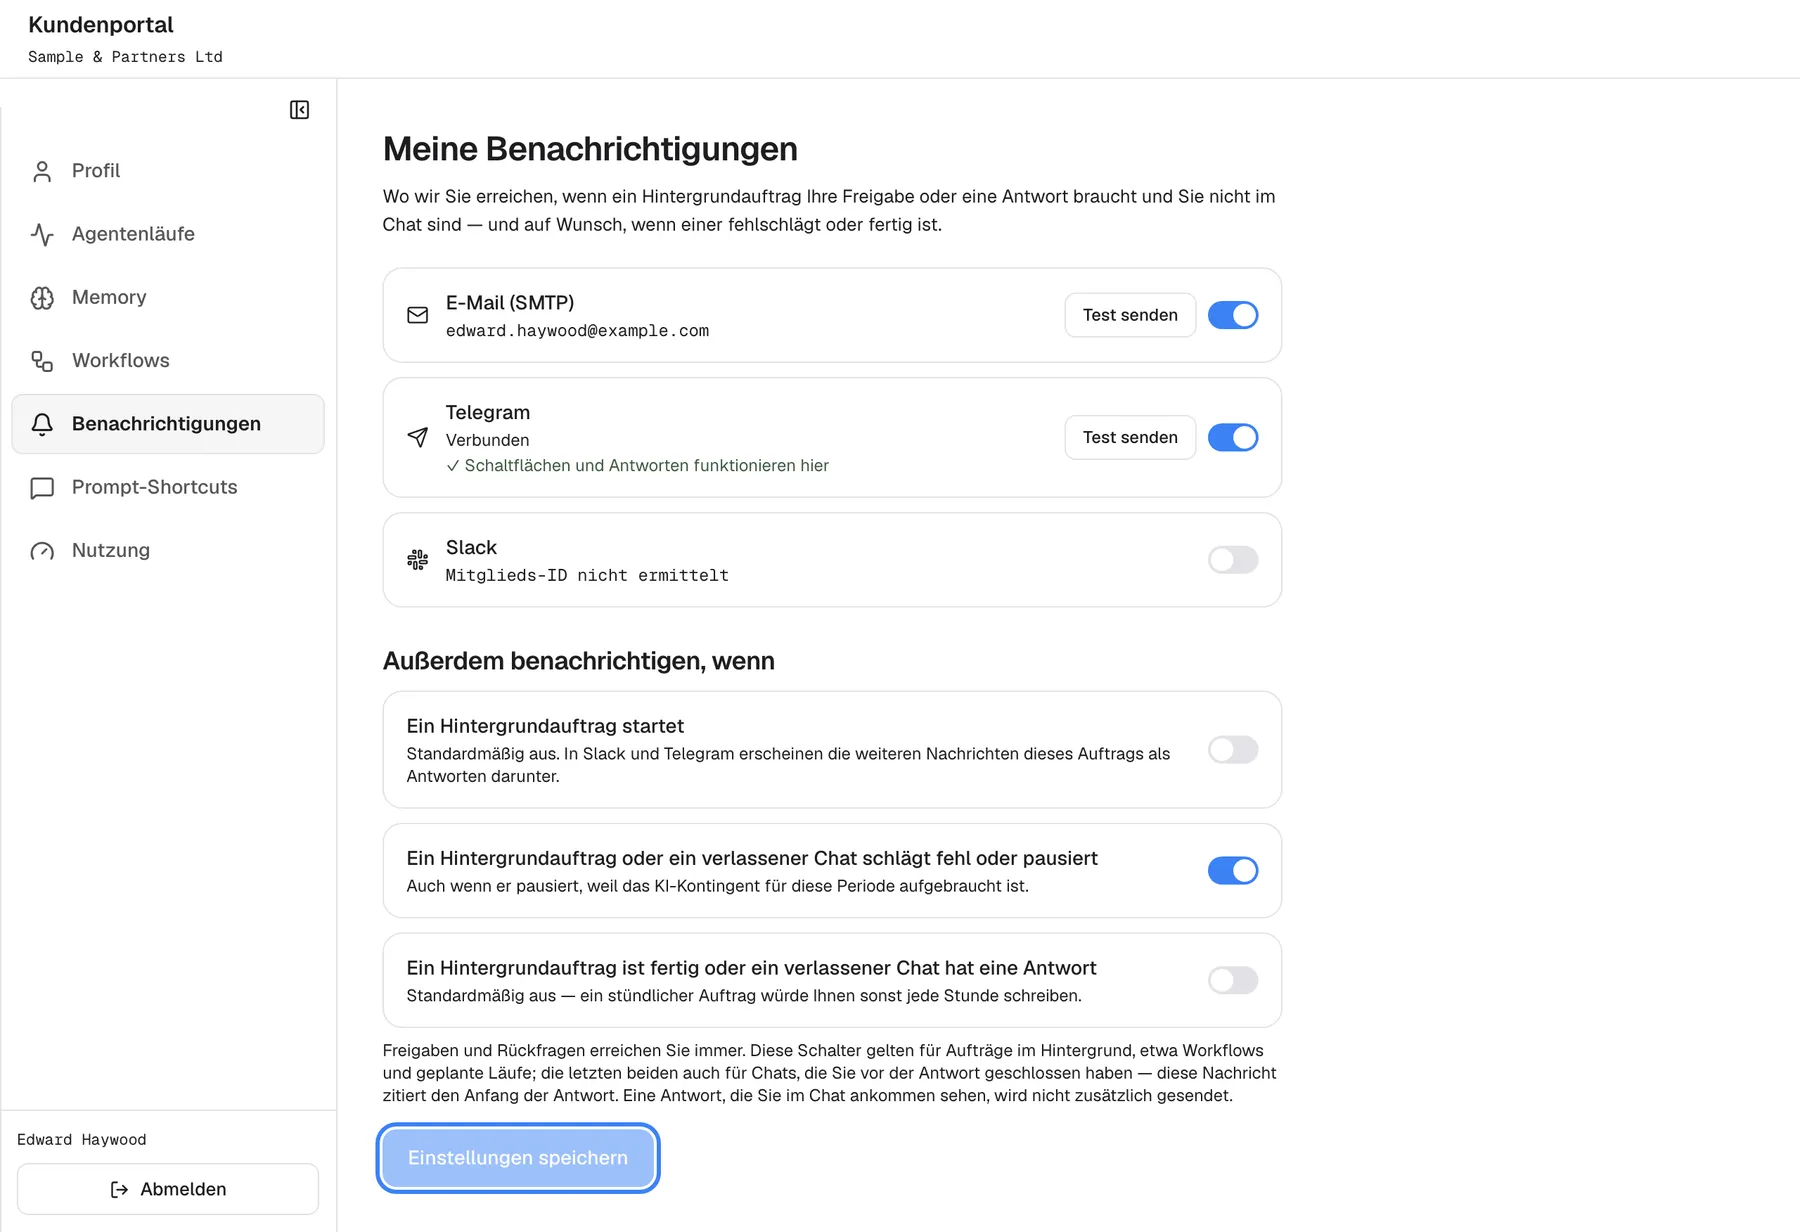Click 'Verbunden' status under Telegram
Image resolution: width=1800 pixels, height=1232 pixels.
point(488,440)
